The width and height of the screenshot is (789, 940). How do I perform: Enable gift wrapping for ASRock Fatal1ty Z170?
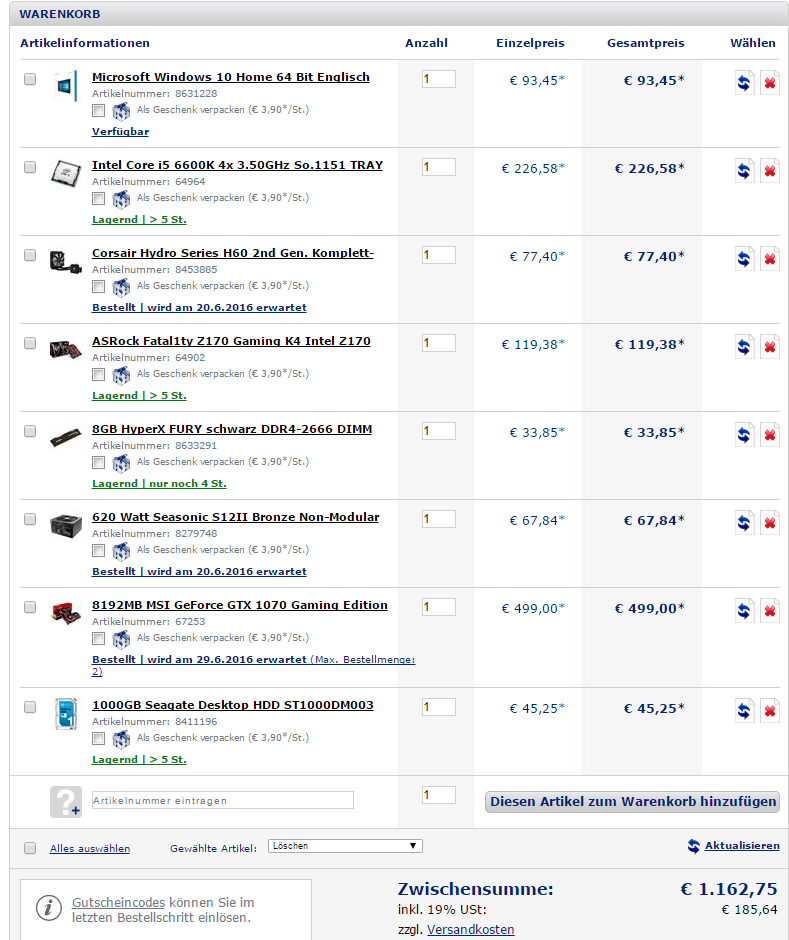98,375
